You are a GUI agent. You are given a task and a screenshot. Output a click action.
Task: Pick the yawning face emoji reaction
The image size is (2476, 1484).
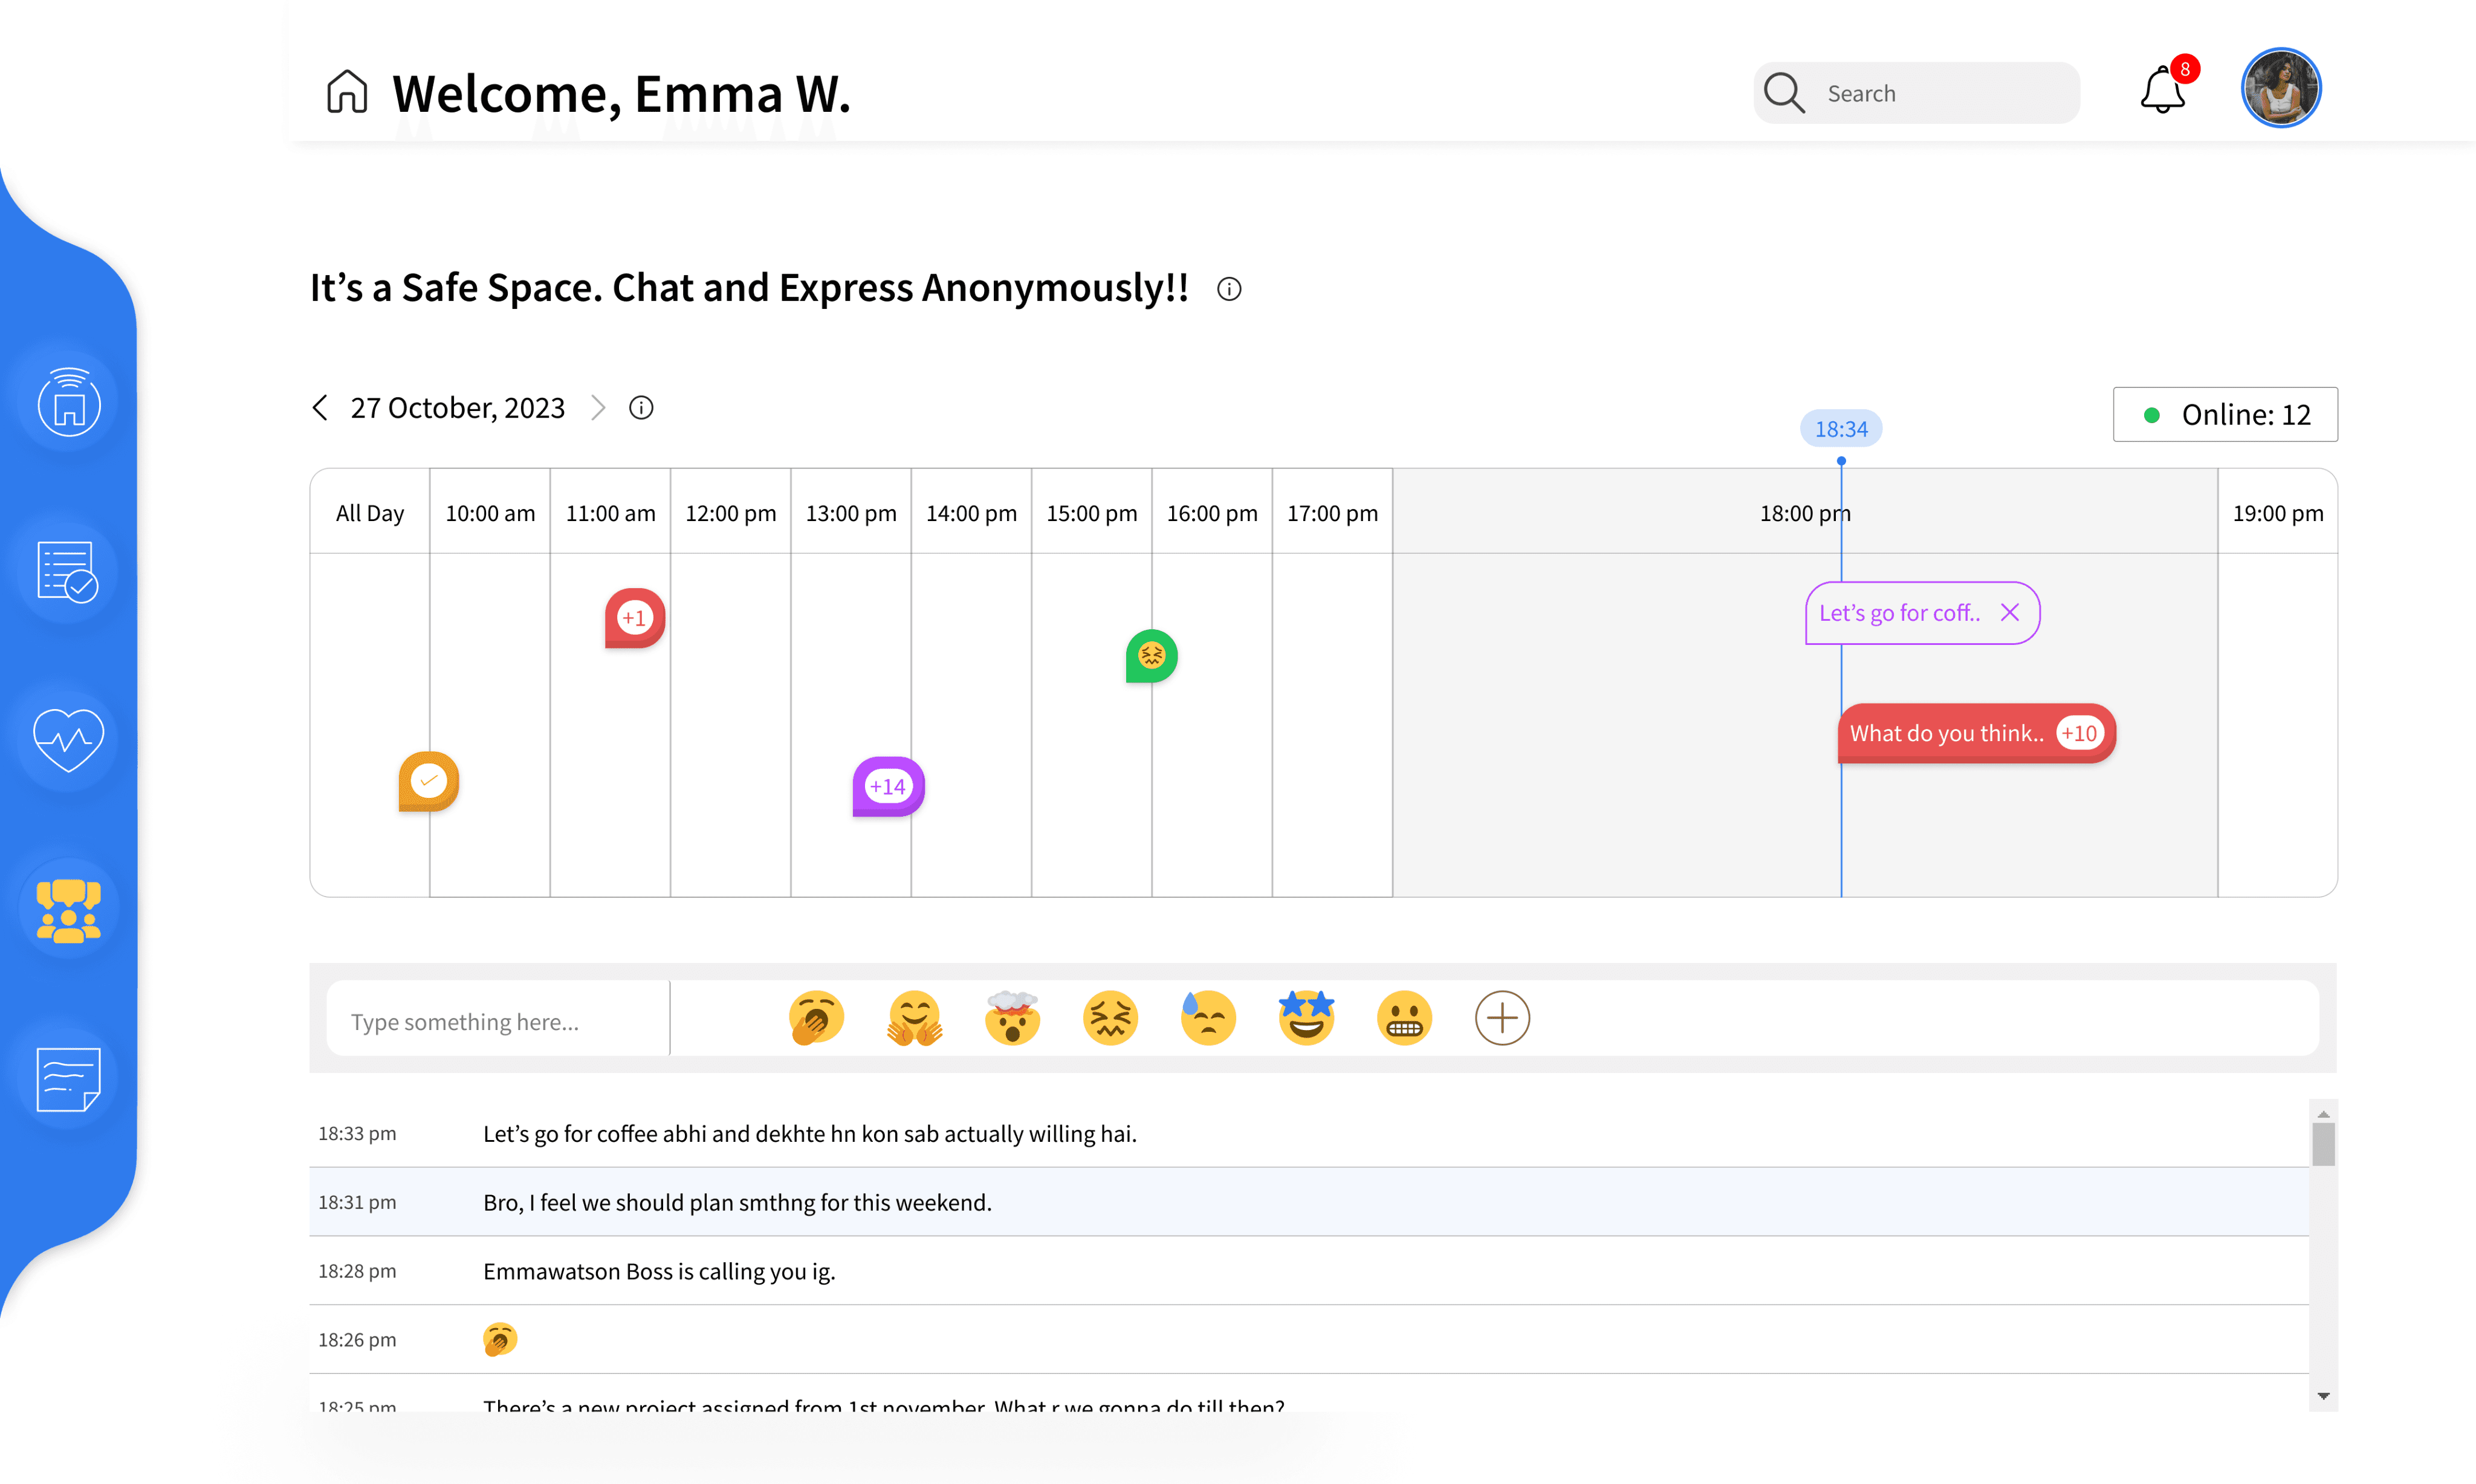816,1018
